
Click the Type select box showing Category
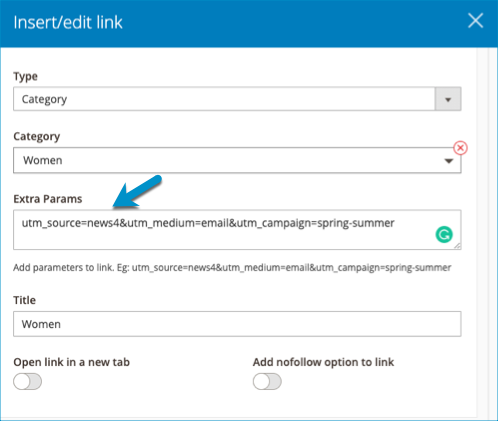coord(237,99)
